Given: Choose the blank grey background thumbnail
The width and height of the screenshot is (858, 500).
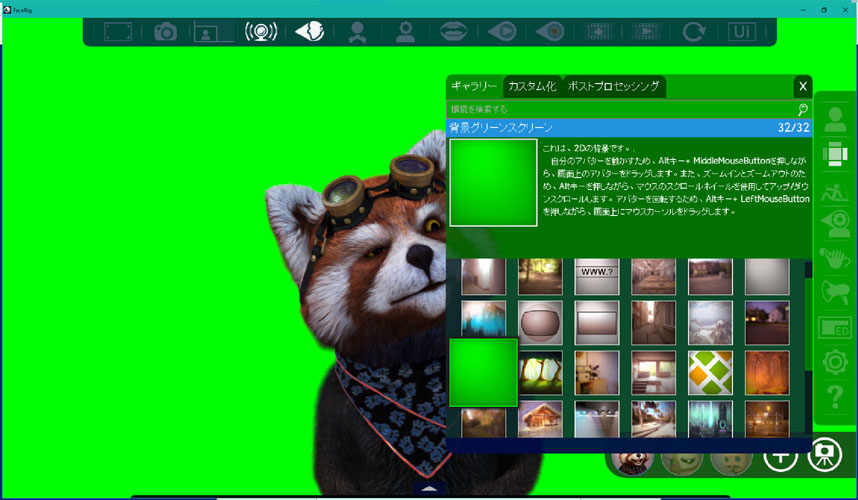Looking at the screenshot, I should point(767,277).
